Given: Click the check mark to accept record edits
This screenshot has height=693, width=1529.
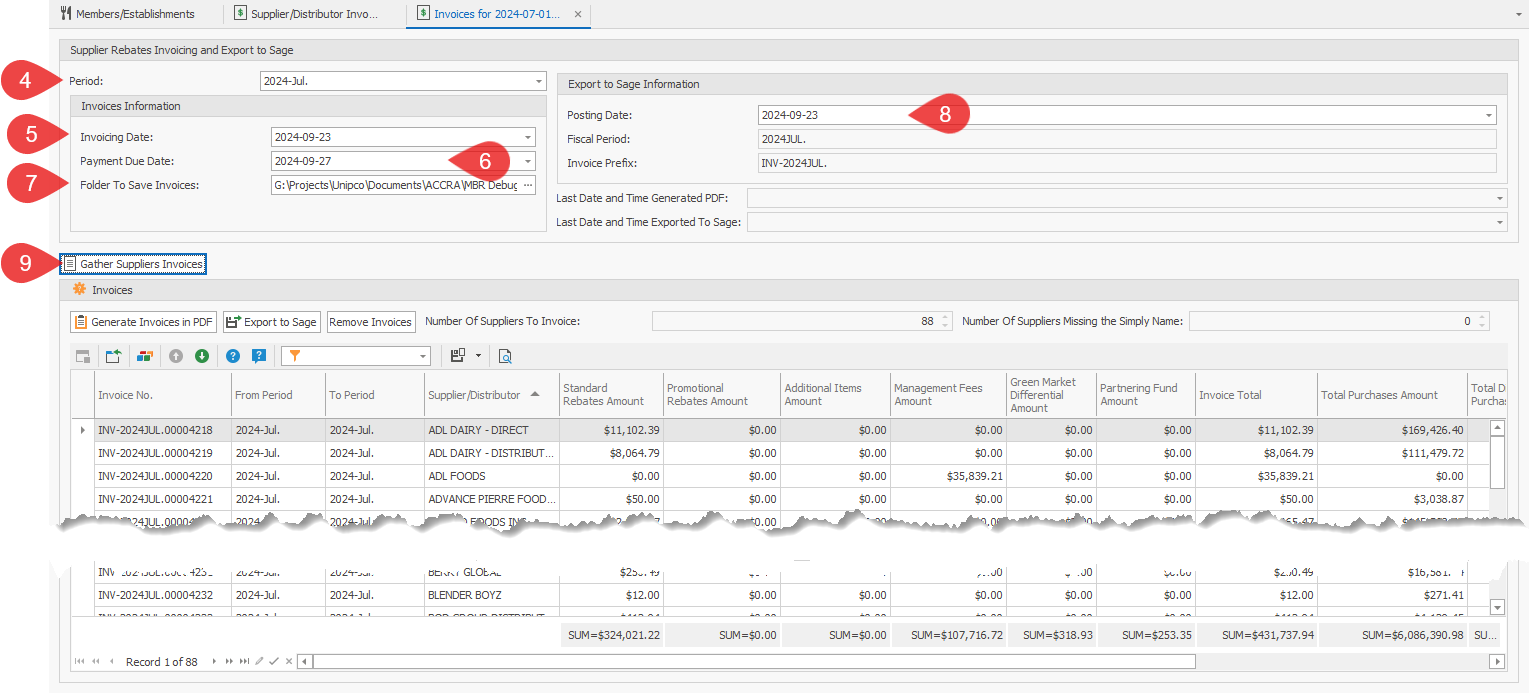Looking at the screenshot, I should coord(273,661).
